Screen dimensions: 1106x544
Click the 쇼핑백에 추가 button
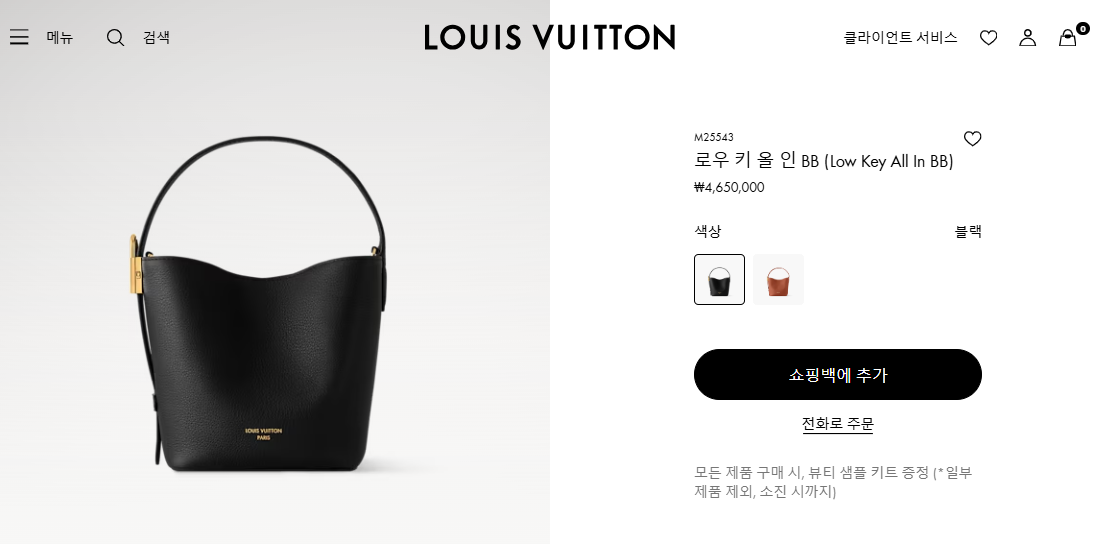tap(838, 375)
